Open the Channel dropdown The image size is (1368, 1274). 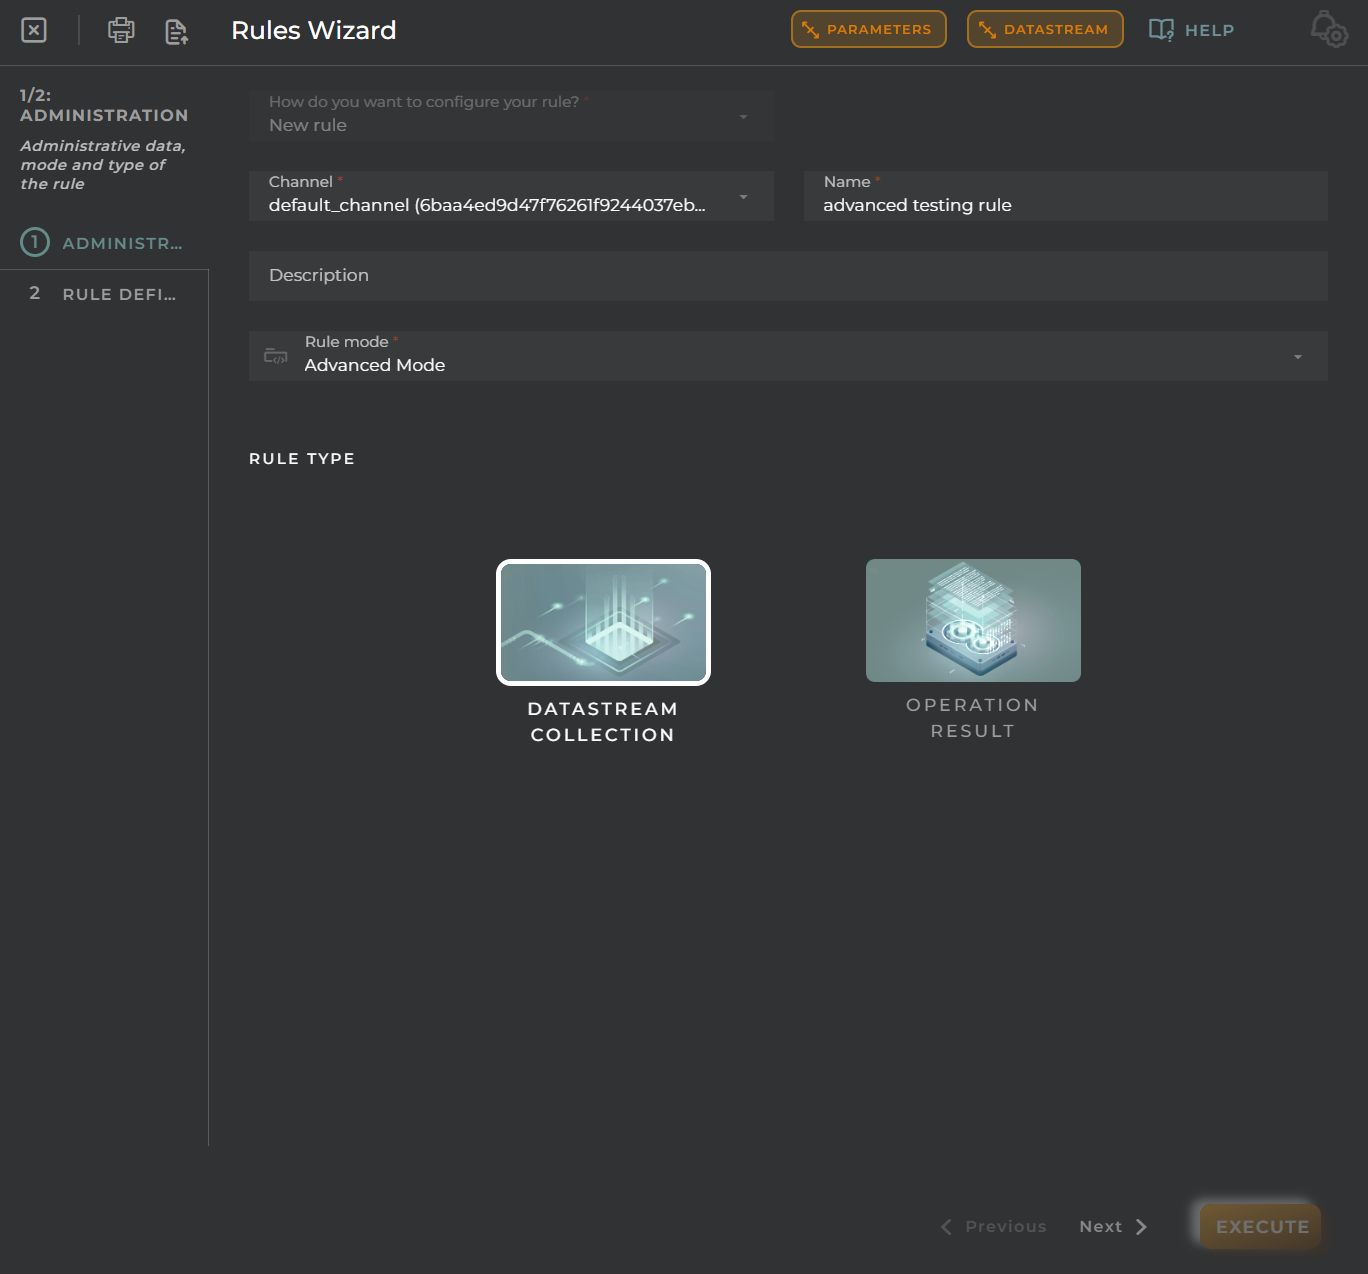pyautogui.click(x=511, y=196)
